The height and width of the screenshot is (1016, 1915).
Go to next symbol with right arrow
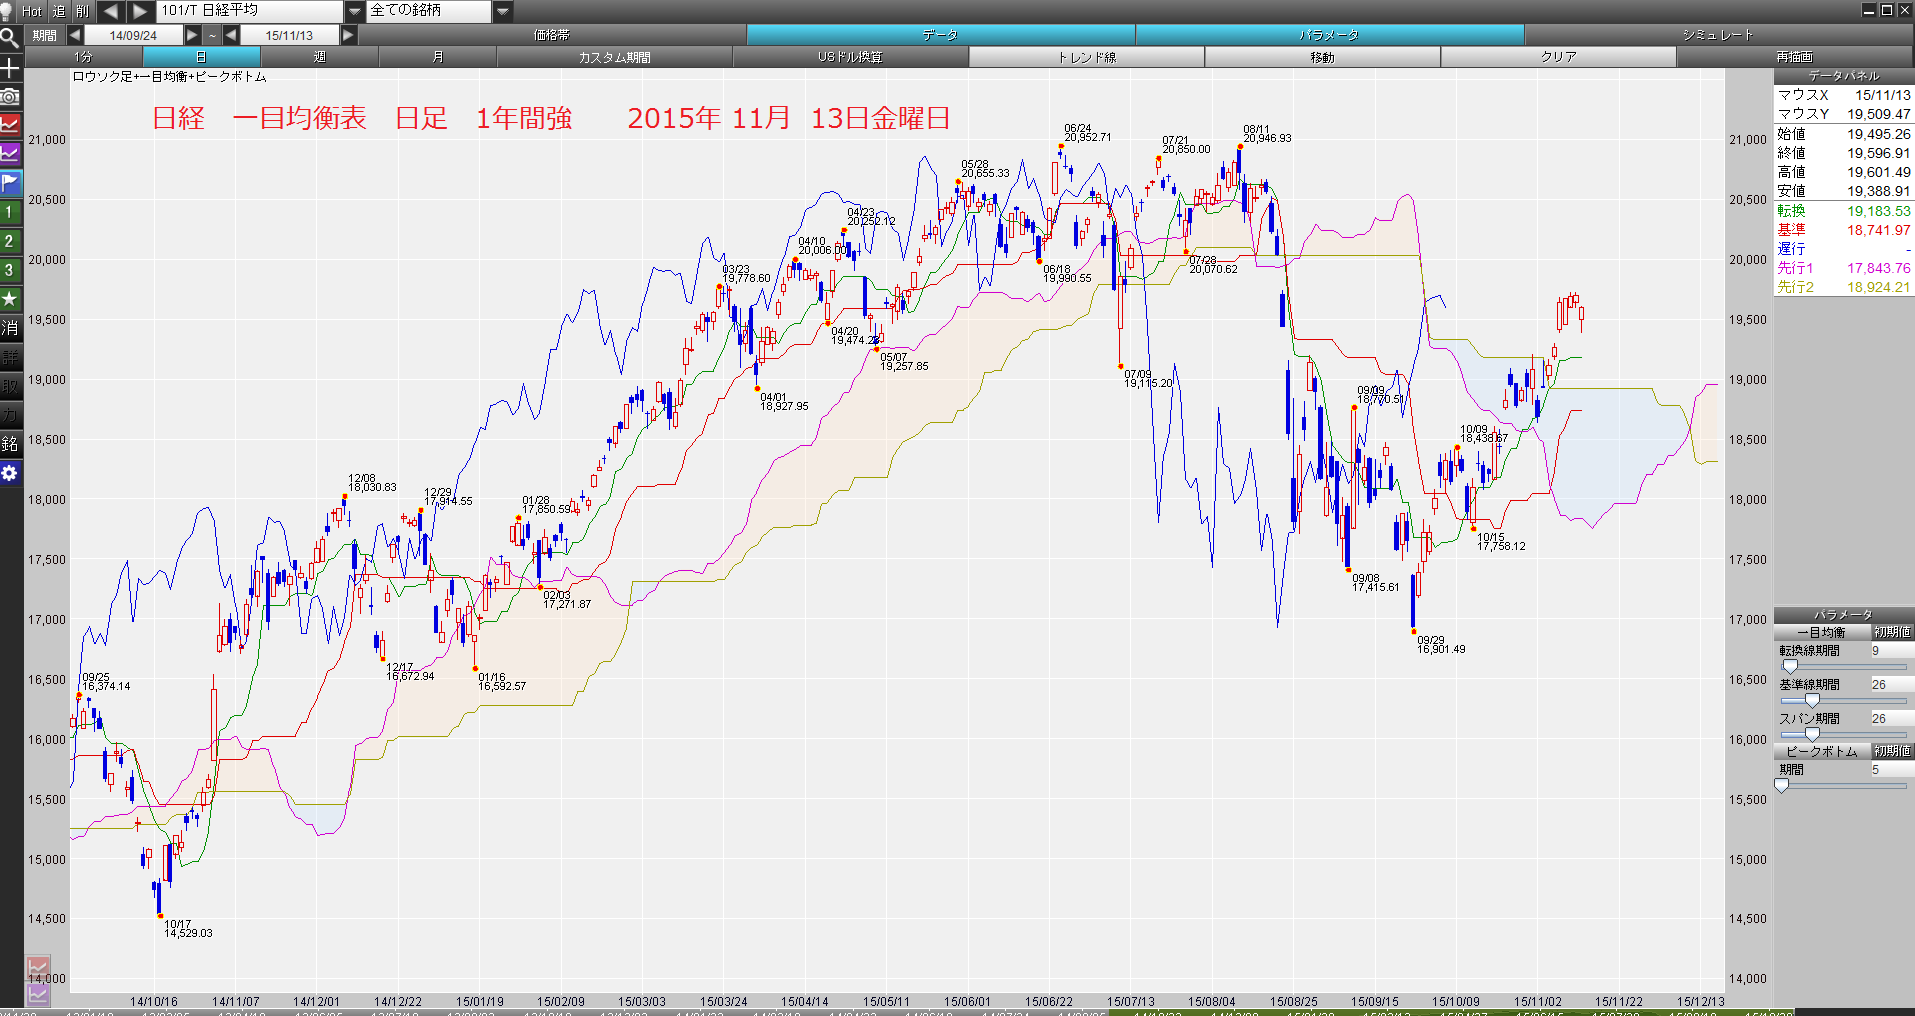[x=140, y=11]
